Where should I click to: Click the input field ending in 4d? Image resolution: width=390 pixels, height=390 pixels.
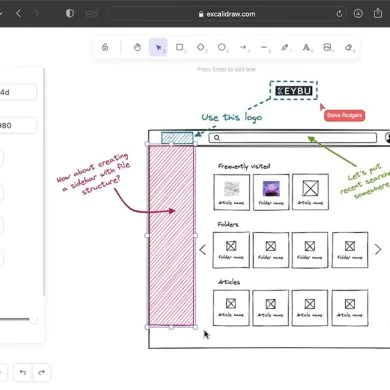pyautogui.click(x=17, y=92)
